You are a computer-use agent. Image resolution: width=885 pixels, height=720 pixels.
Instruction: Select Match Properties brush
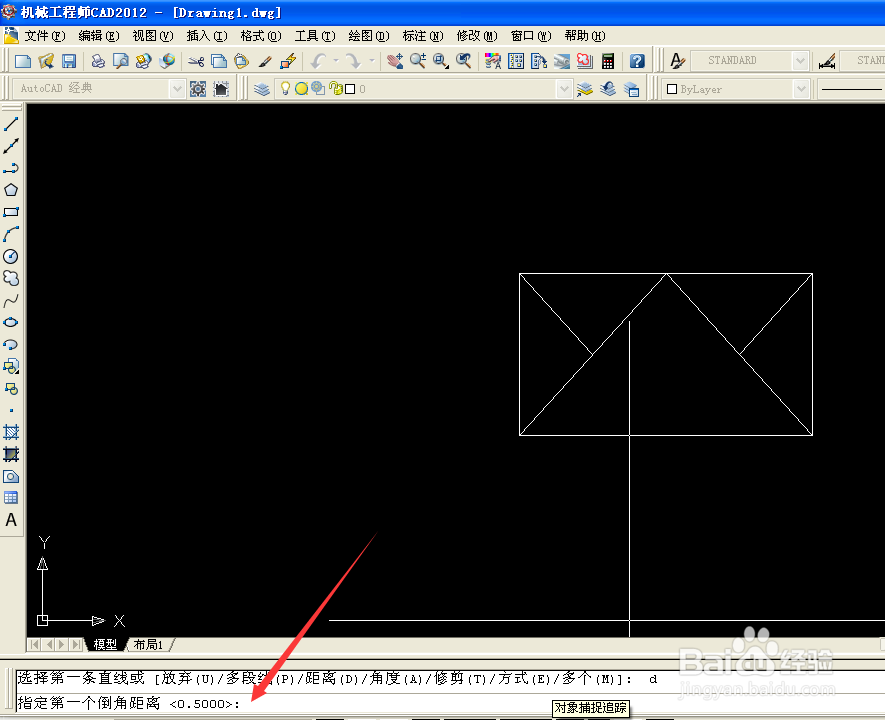click(265, 61)
